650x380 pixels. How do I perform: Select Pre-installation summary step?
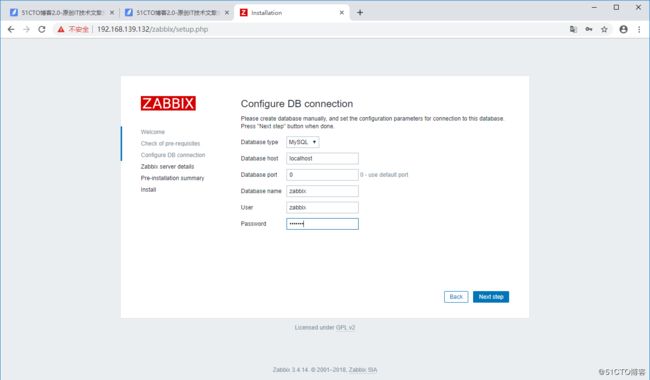tap(172, 178)
